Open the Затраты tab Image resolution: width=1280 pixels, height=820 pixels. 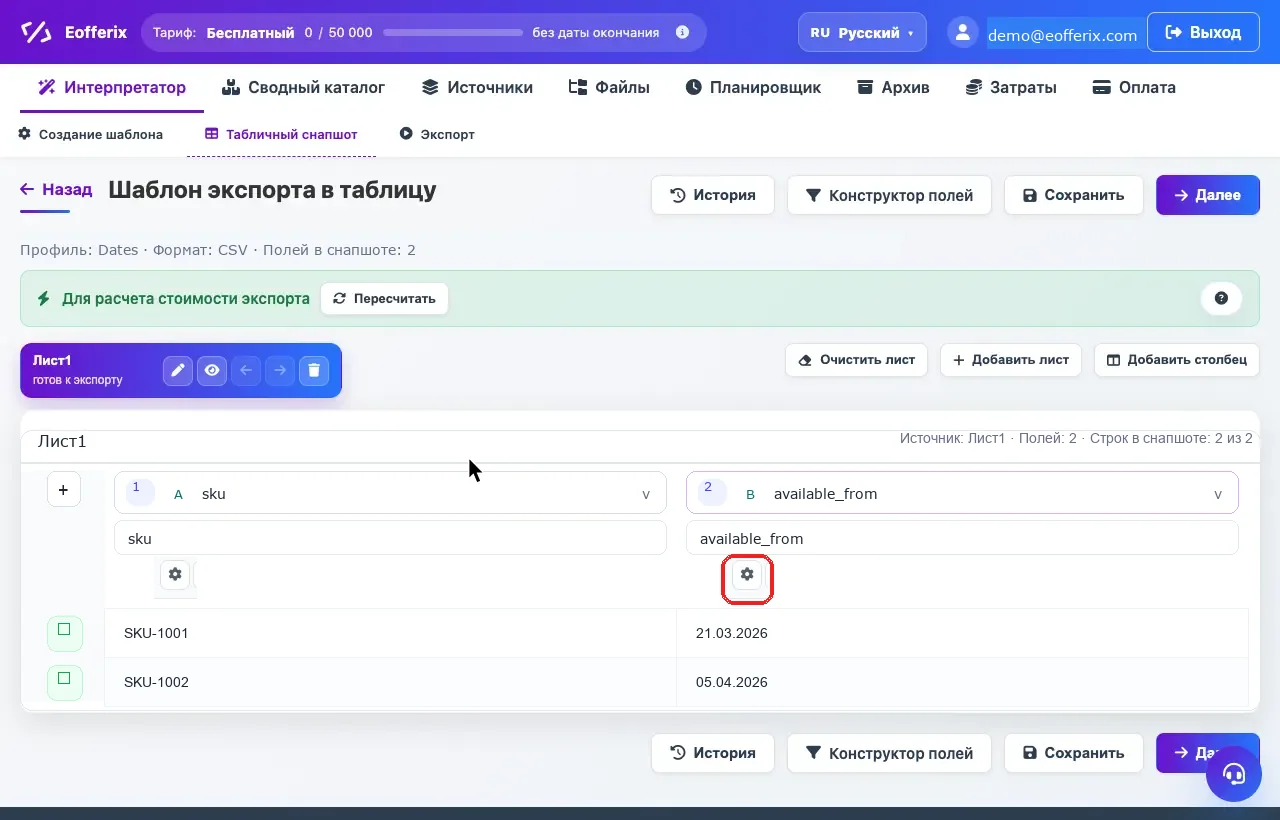(x=1011, y=87)
